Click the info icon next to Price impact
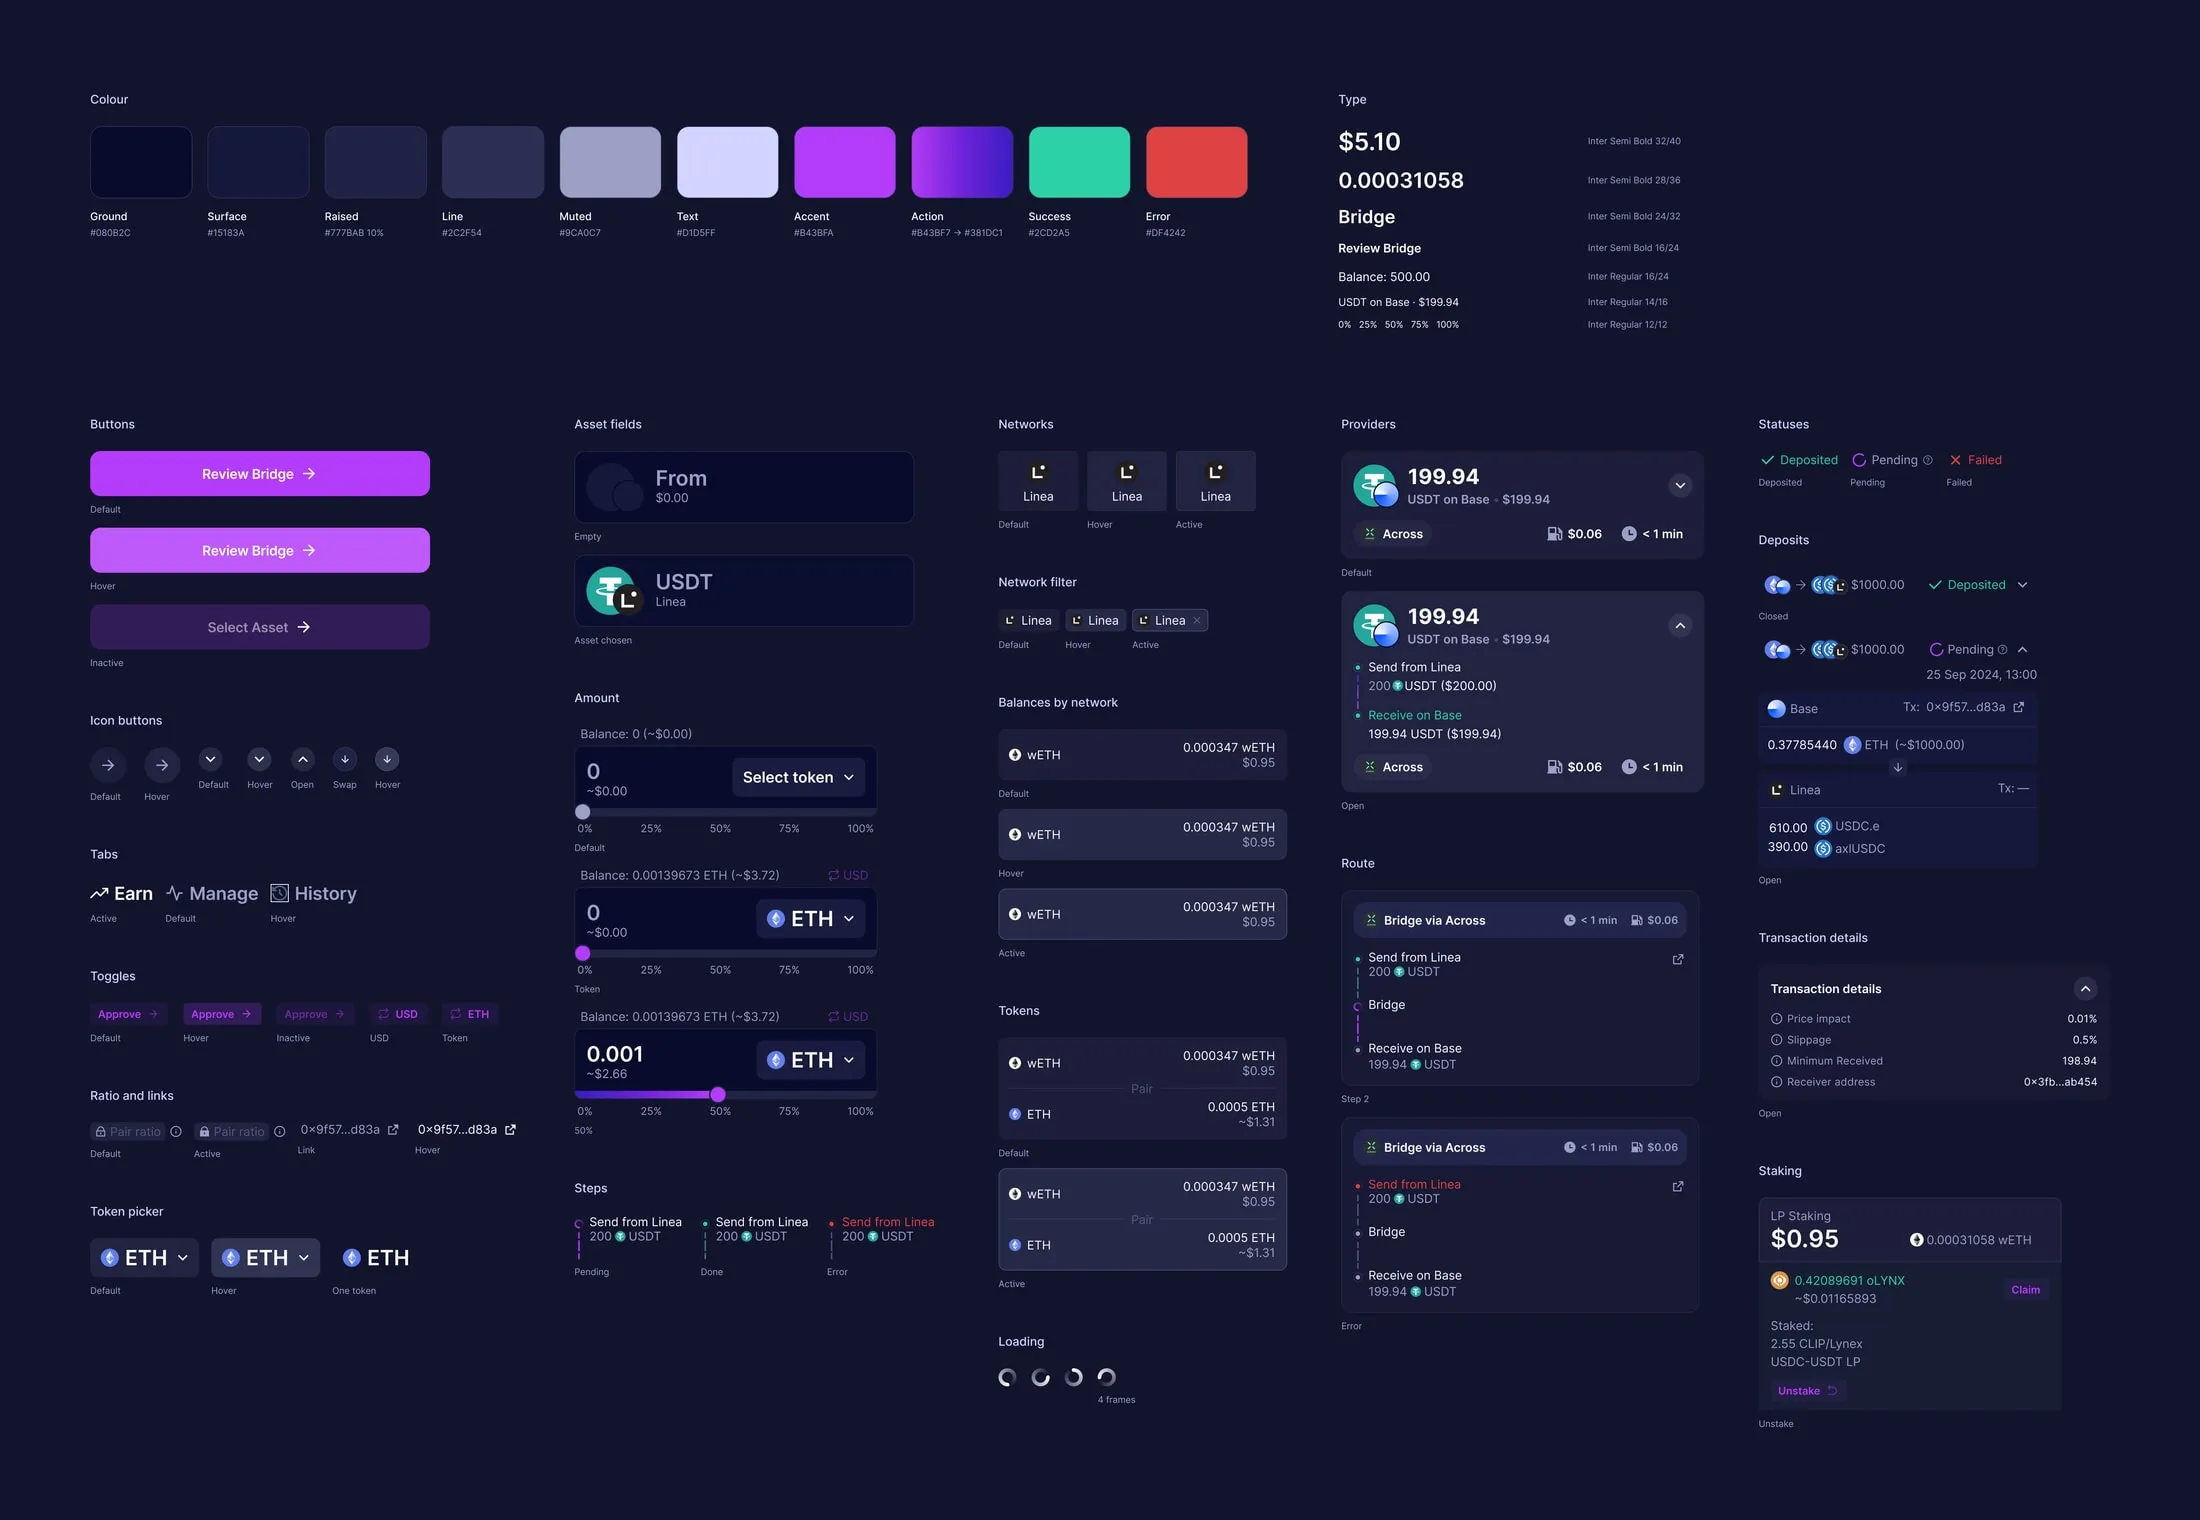This screenshot has height=1520, width=2200. point(1777,1019)
